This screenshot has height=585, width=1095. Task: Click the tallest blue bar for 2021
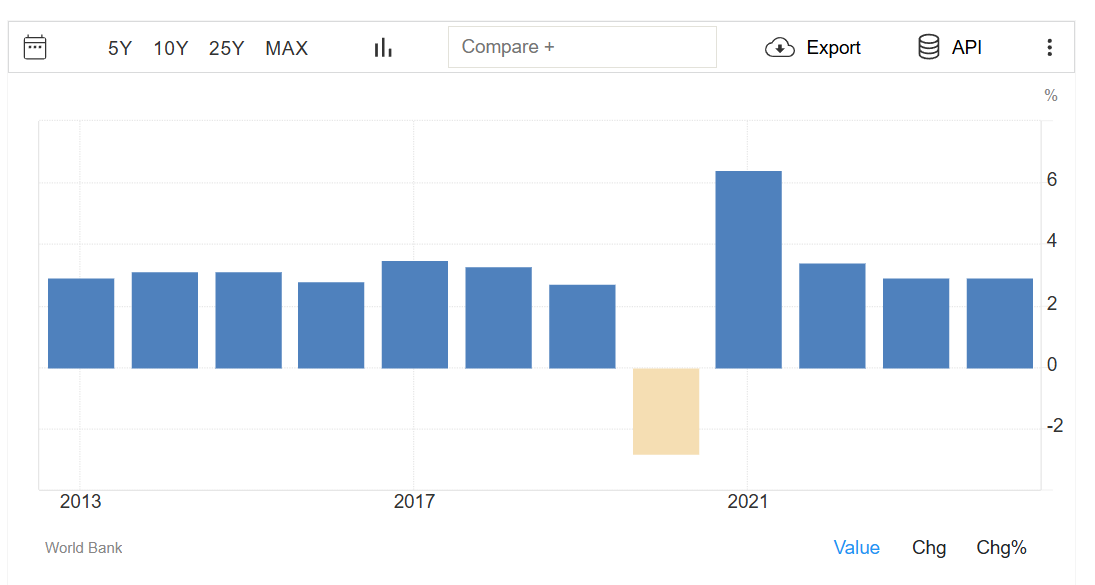[748, 270]
